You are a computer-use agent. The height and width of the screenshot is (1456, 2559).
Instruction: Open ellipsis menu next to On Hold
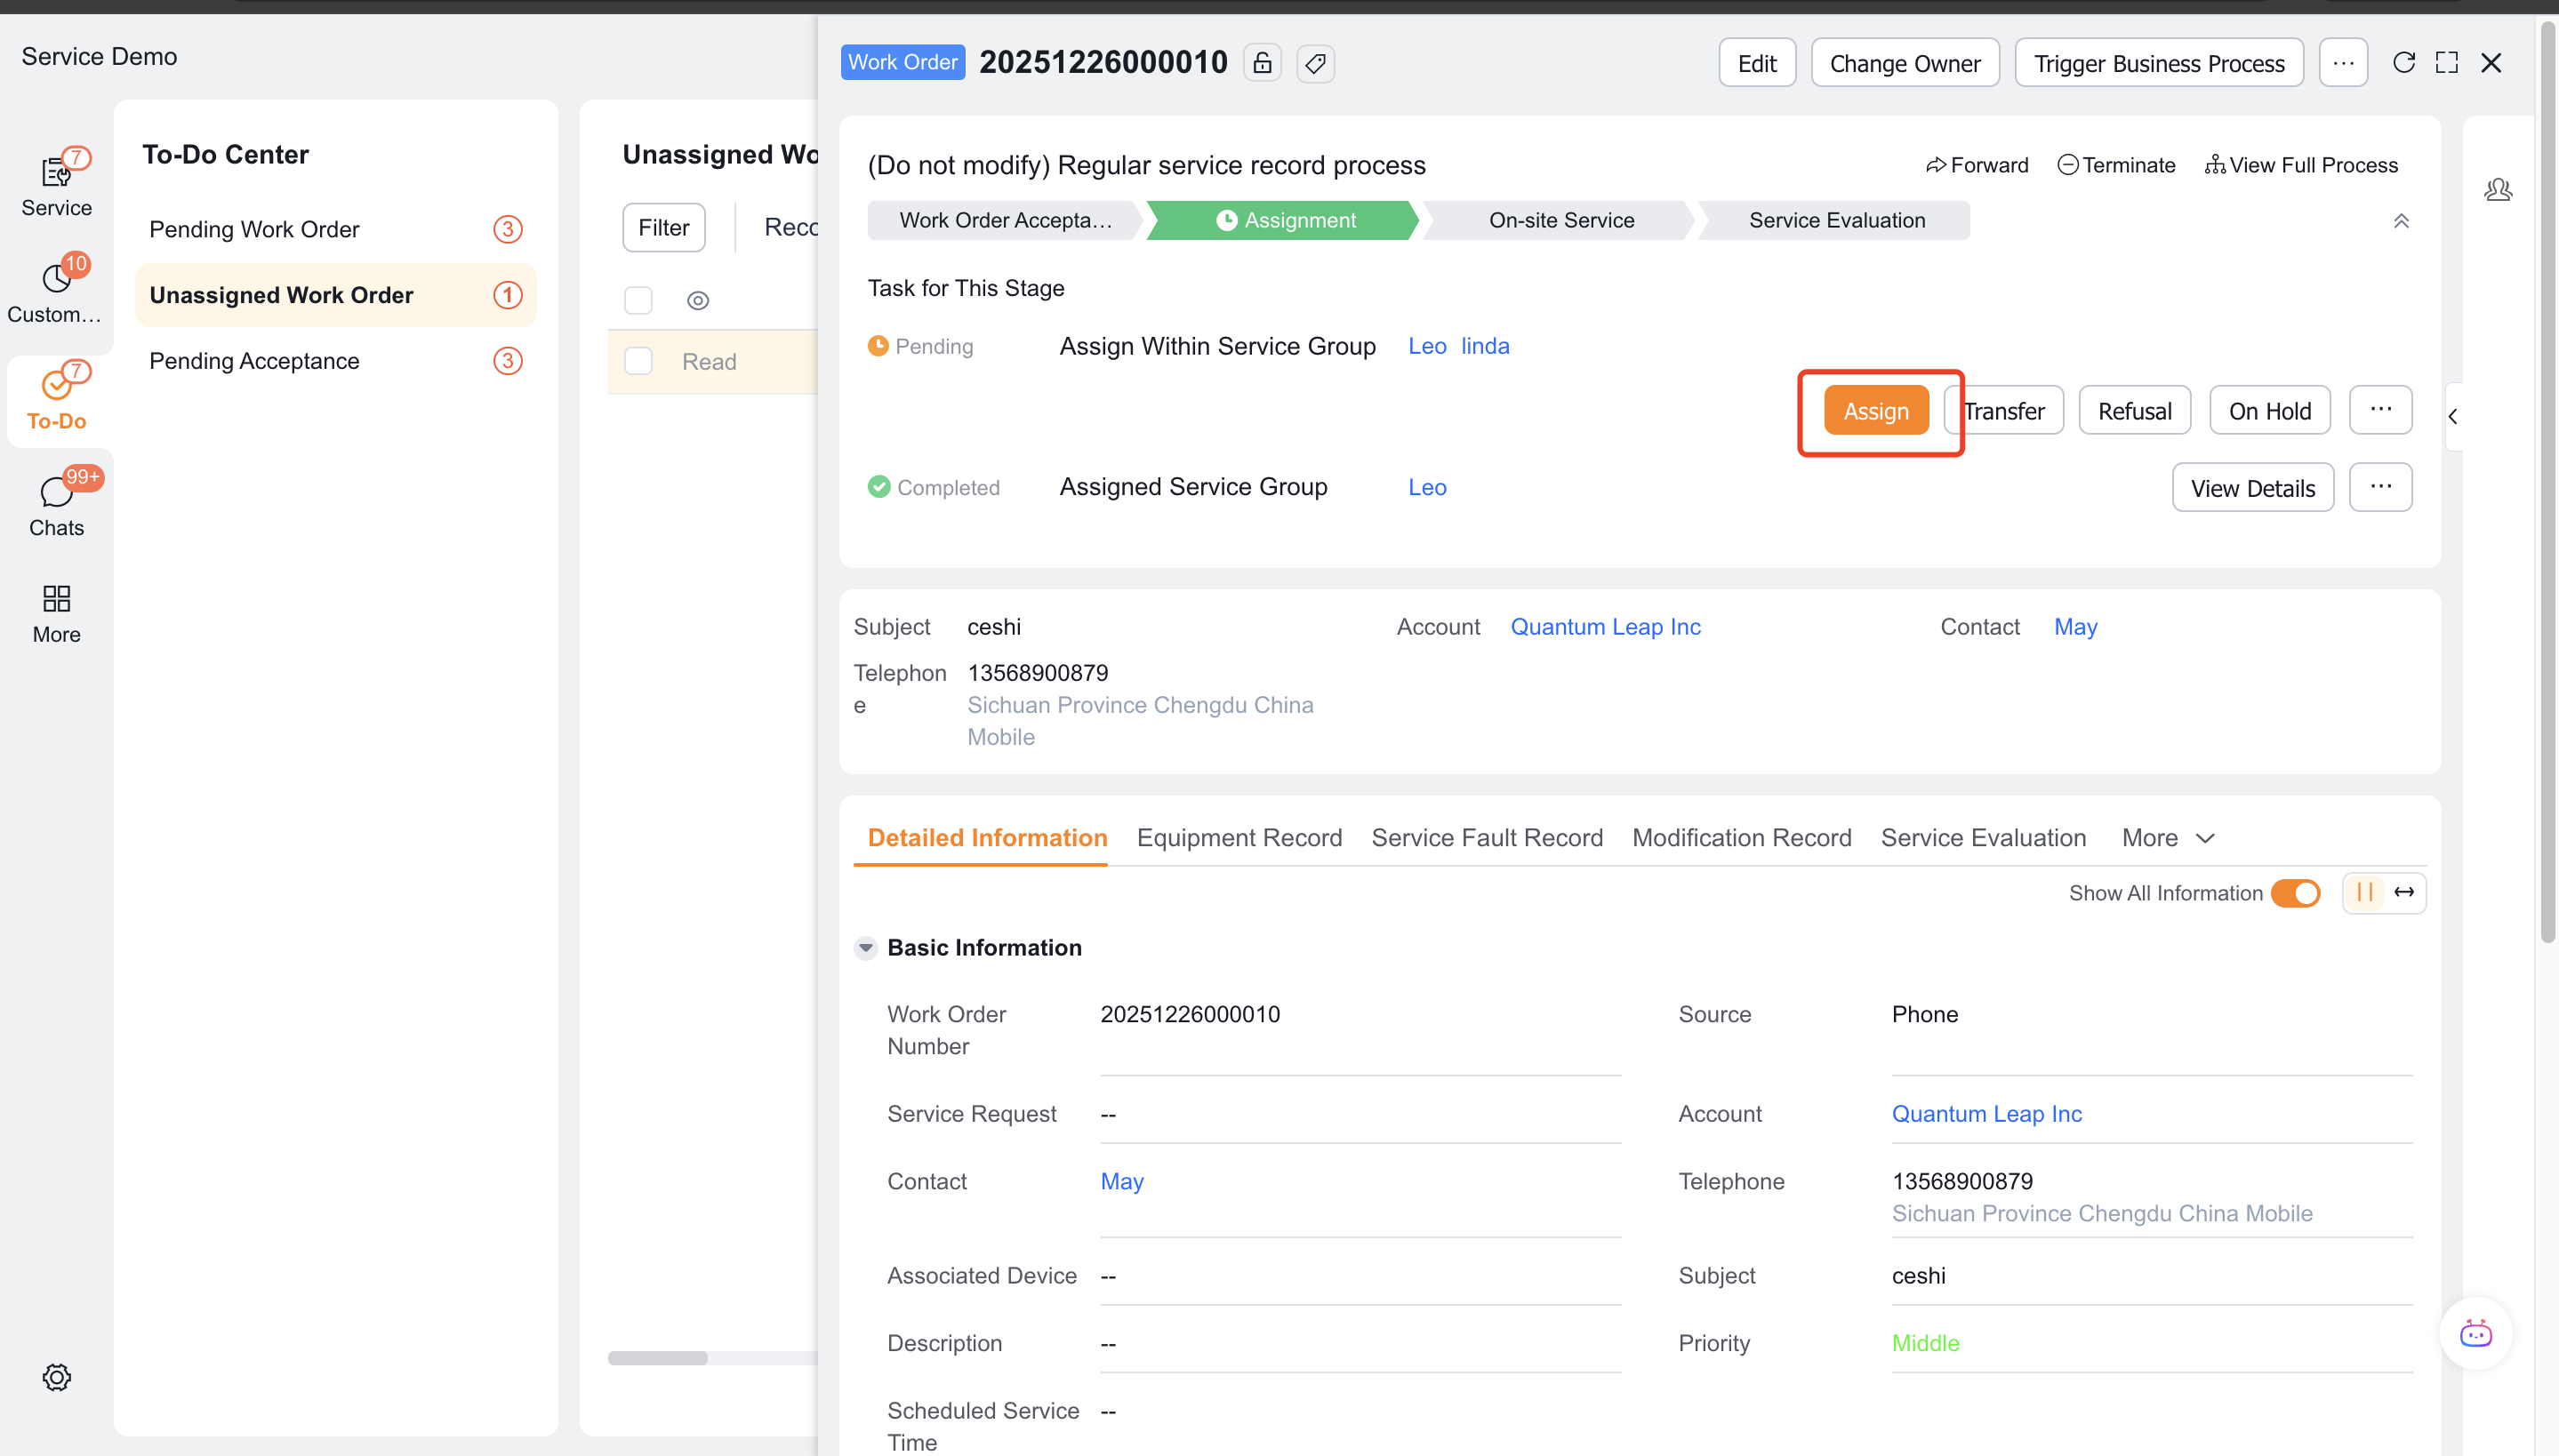[2380, 410]
